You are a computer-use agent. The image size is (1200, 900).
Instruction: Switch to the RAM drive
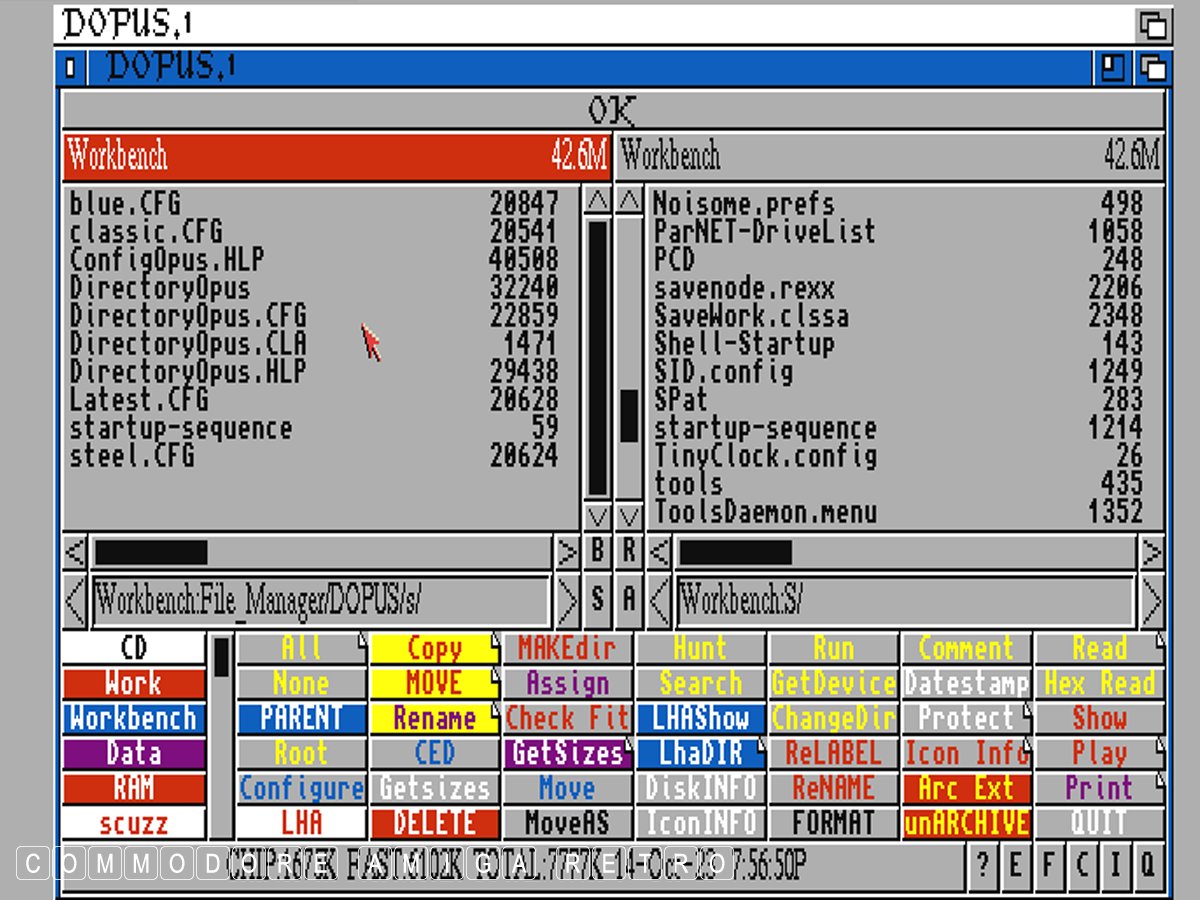coord(133,788)
